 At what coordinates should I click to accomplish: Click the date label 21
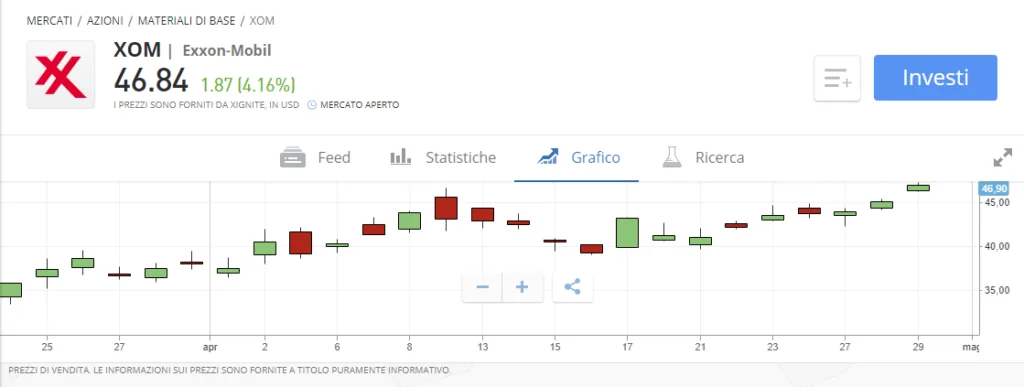tap(700, 347)
